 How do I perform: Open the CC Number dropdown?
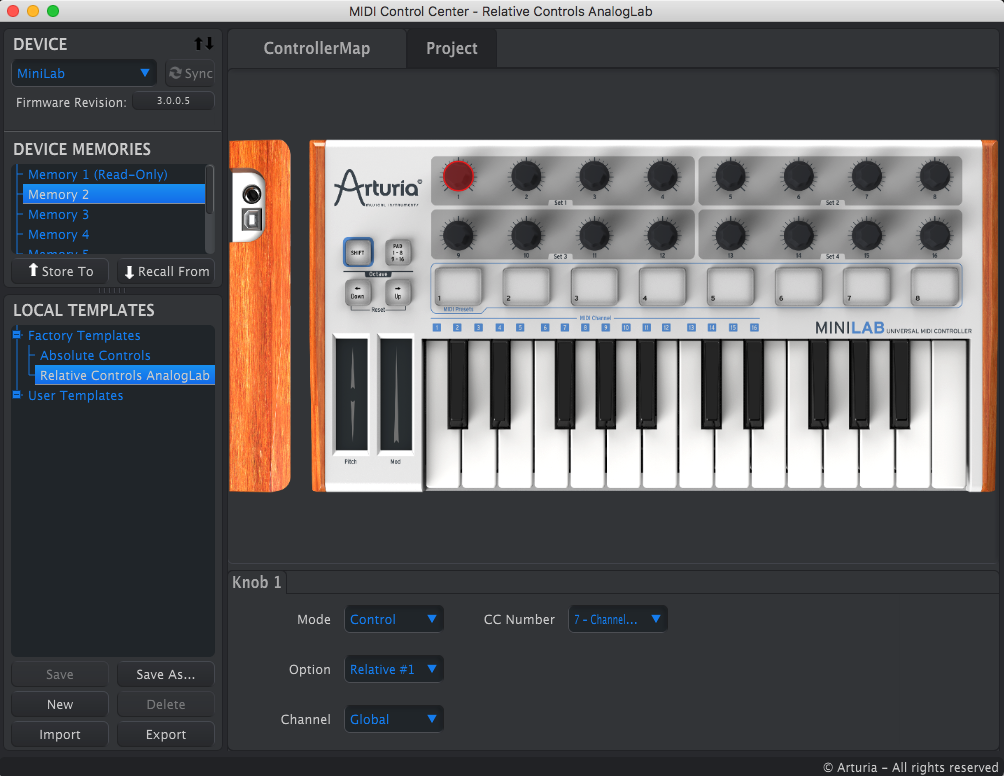click(x=618, y=619)
